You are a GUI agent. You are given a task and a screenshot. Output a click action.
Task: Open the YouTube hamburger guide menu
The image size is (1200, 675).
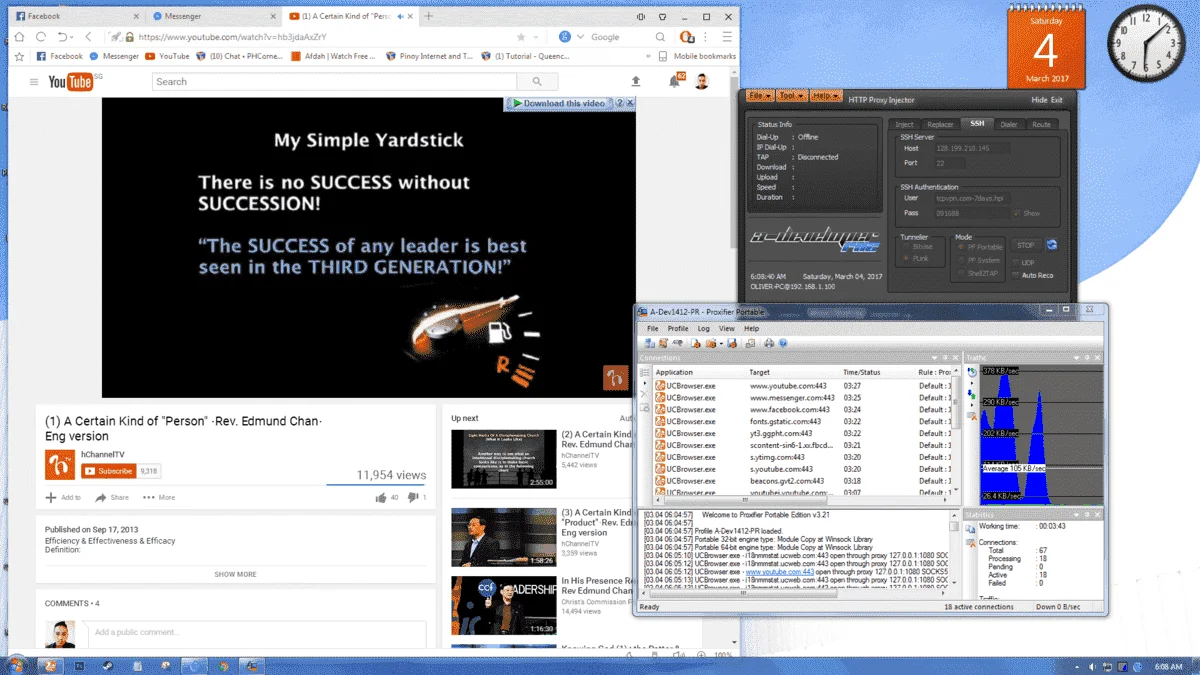34,82
